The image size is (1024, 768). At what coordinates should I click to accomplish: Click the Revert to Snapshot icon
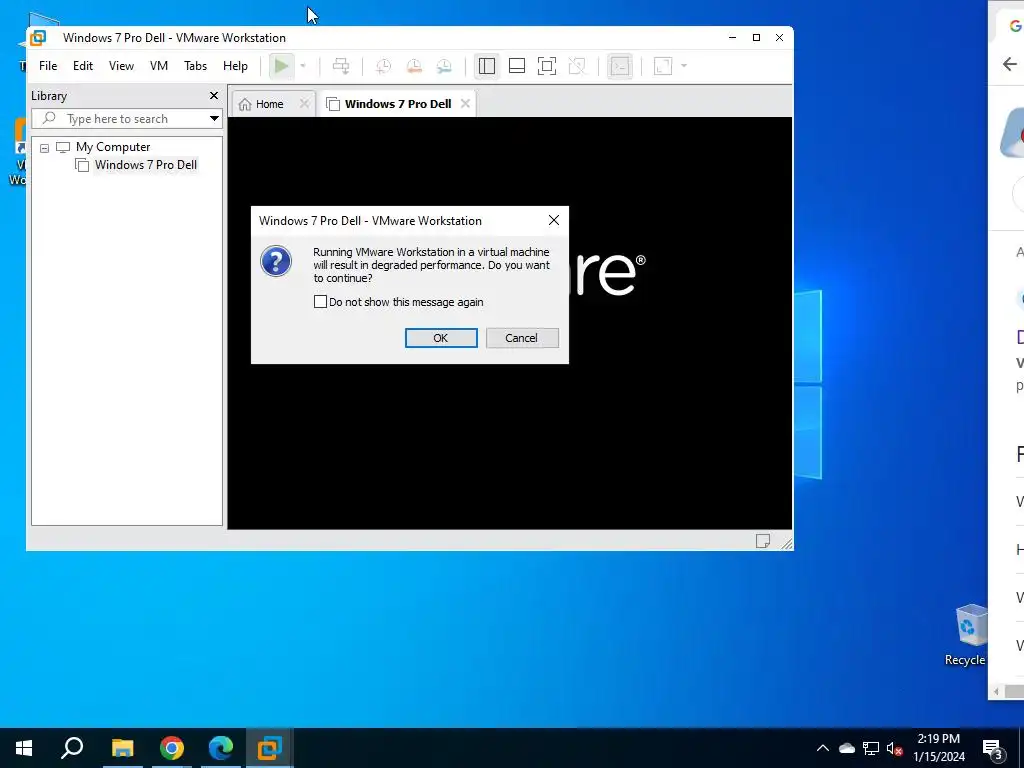point(414,66)
